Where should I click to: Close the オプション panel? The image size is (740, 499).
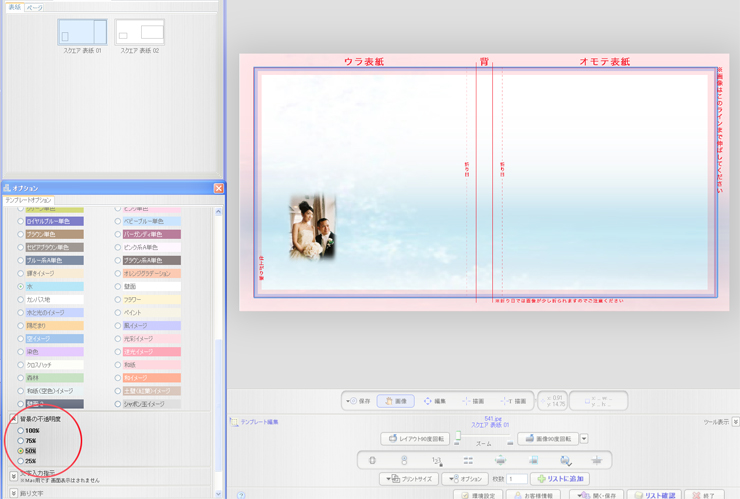pyautogui.click(x=218, y=188)
